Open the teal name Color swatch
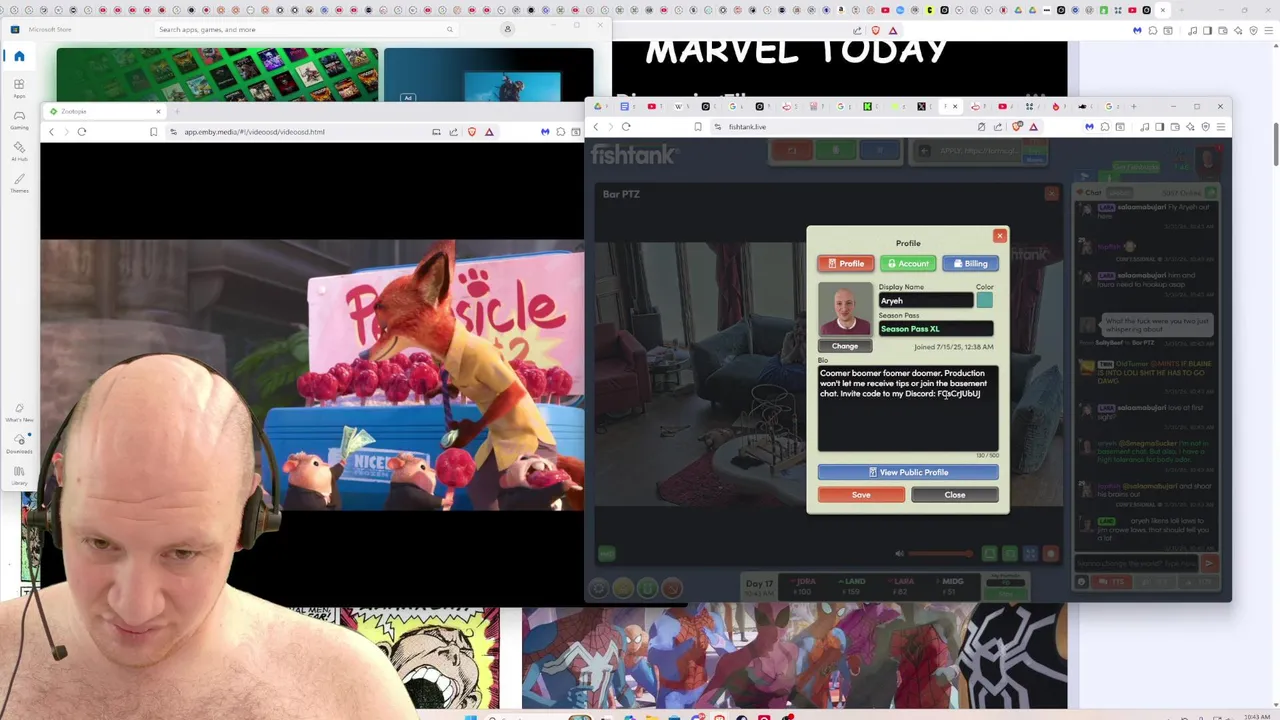1280x720 pixels. click(x=985, y=300)
